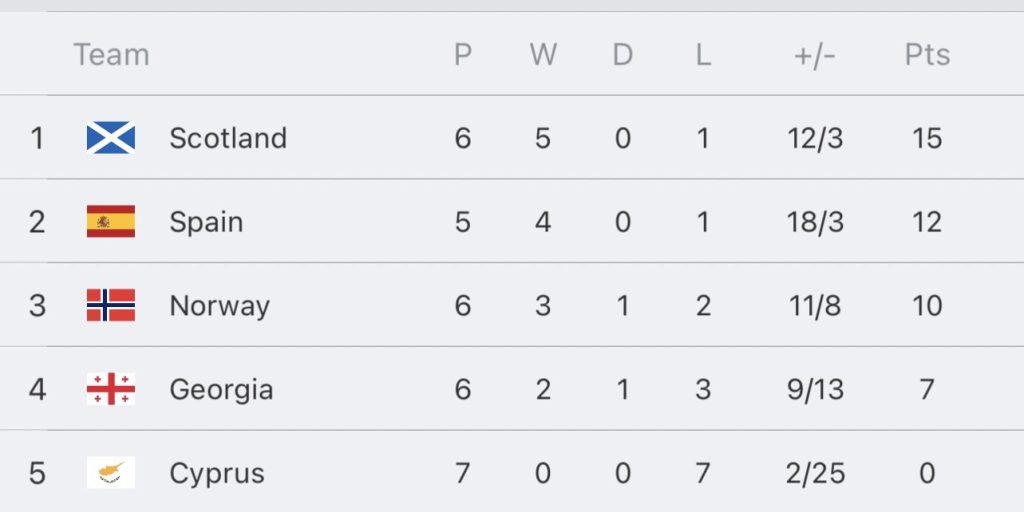1024x512 pixels.
Task: Click the D (draws) column header
Action: (x=623, y=55)
